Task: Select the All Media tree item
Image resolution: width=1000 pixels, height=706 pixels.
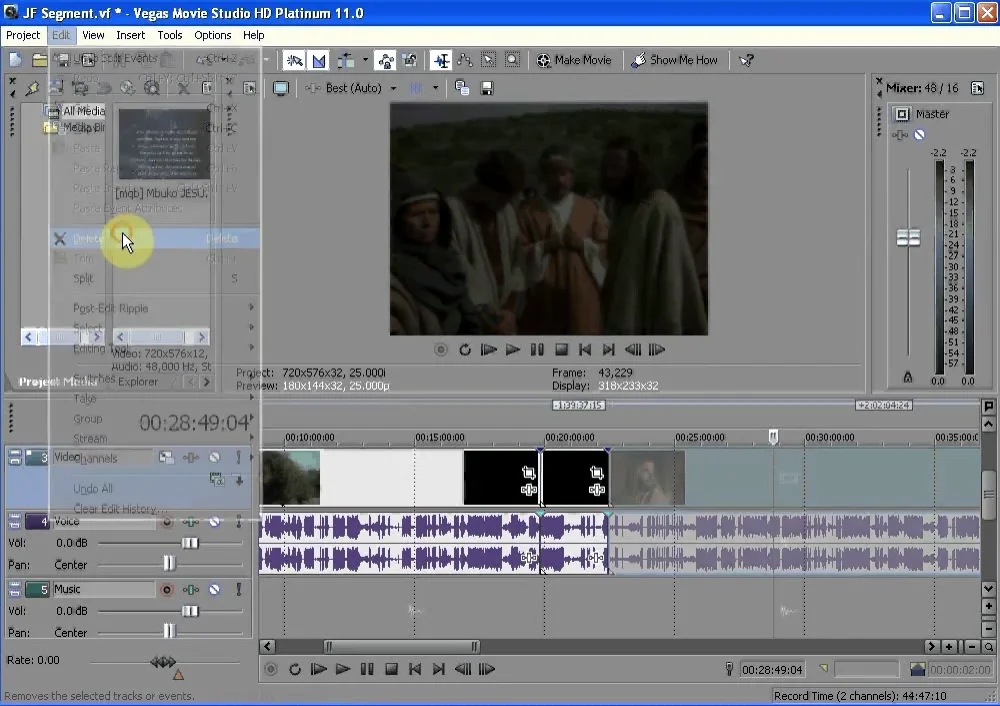Action: 84,111
